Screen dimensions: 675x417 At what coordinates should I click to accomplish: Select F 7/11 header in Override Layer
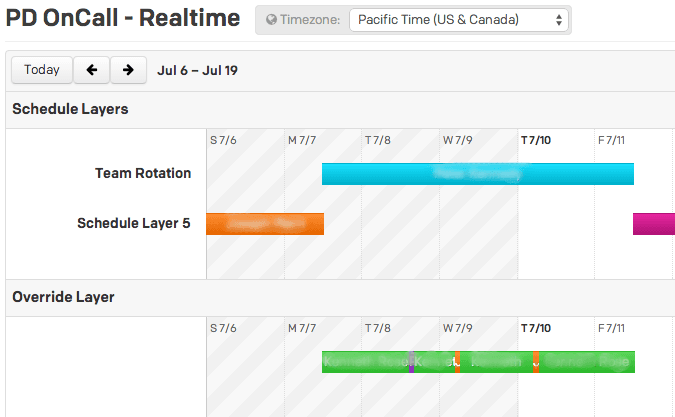click(611, 328)
